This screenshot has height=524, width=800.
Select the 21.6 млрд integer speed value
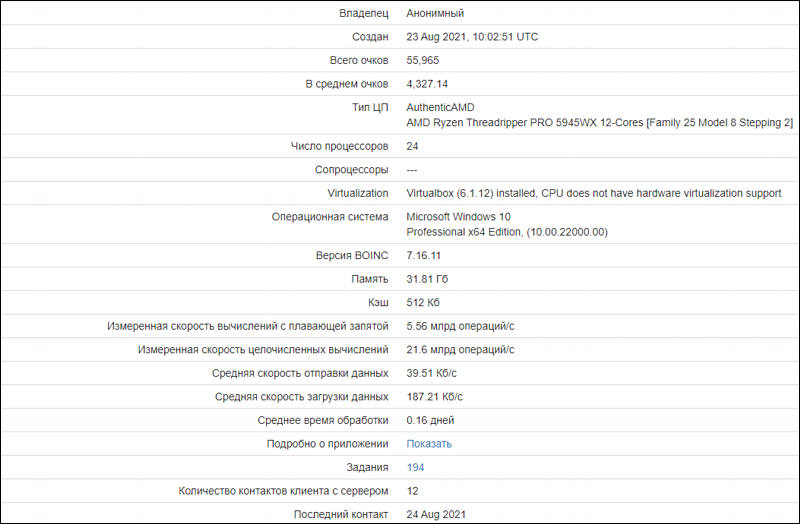coord(460,349)
